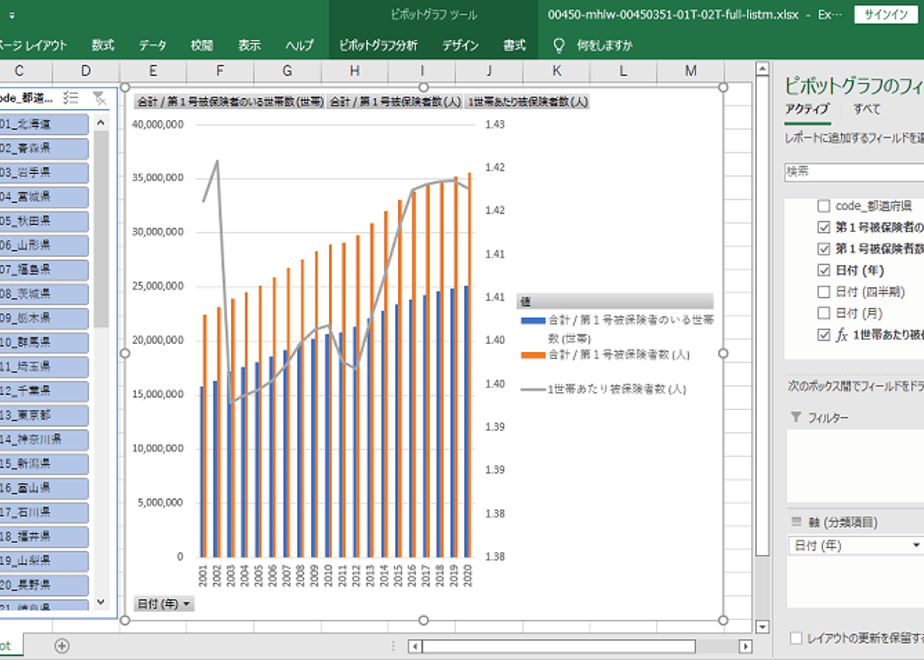Click gray legend line for 1世帯あたり被保険者数
Screen dimensions: 924x660
point(533,390)
